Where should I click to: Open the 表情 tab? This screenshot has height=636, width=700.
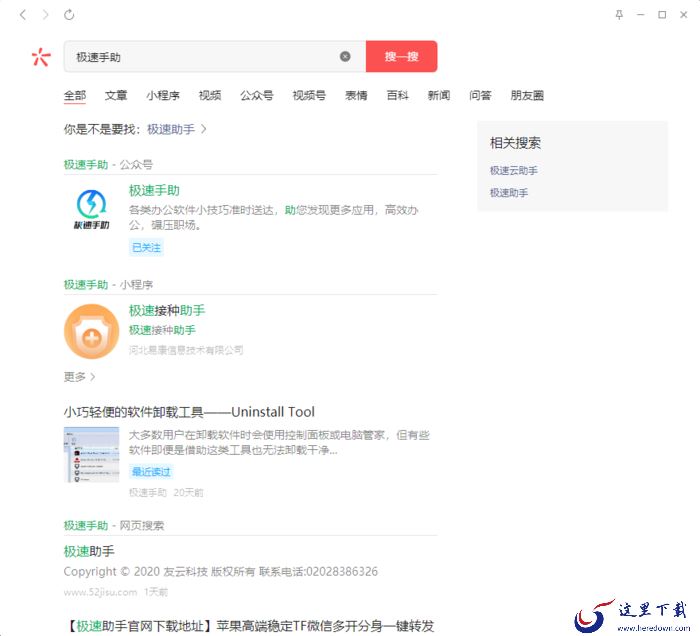click(356, 95)
